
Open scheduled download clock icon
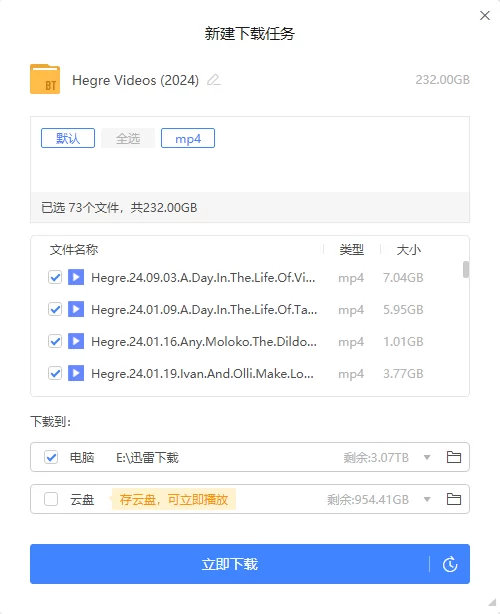(450, 564)
